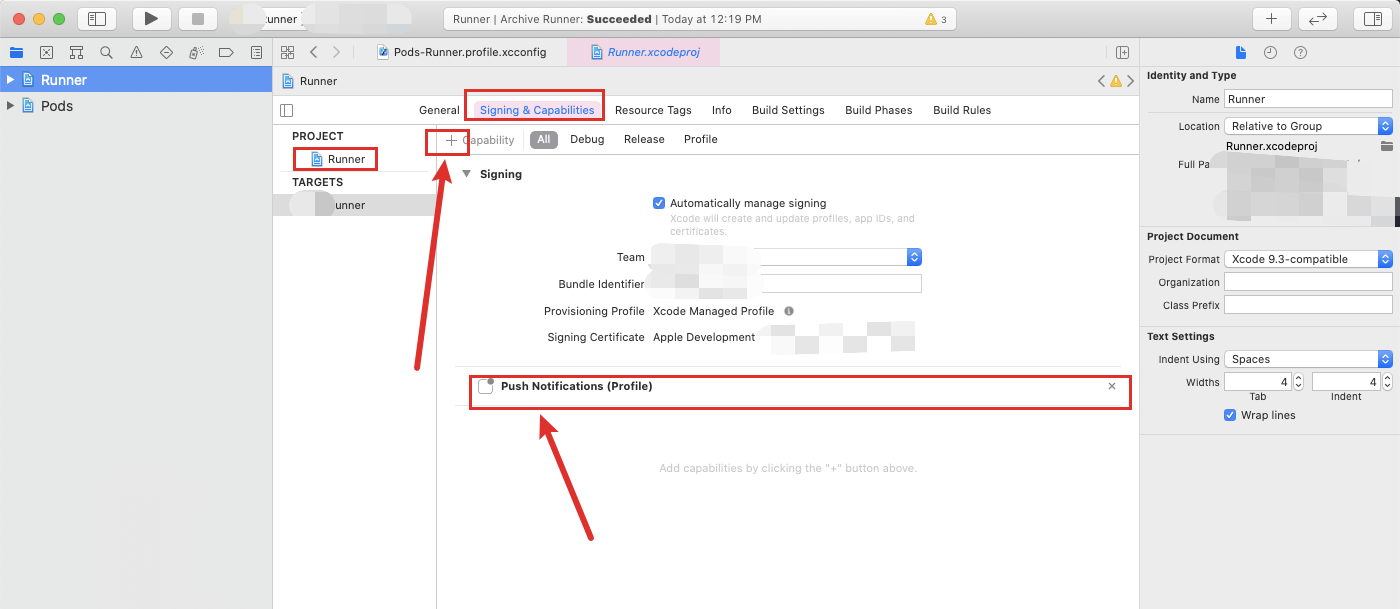Disable the Wrap lines option
The image size is (1400, 609).
tap(1229, 415)
